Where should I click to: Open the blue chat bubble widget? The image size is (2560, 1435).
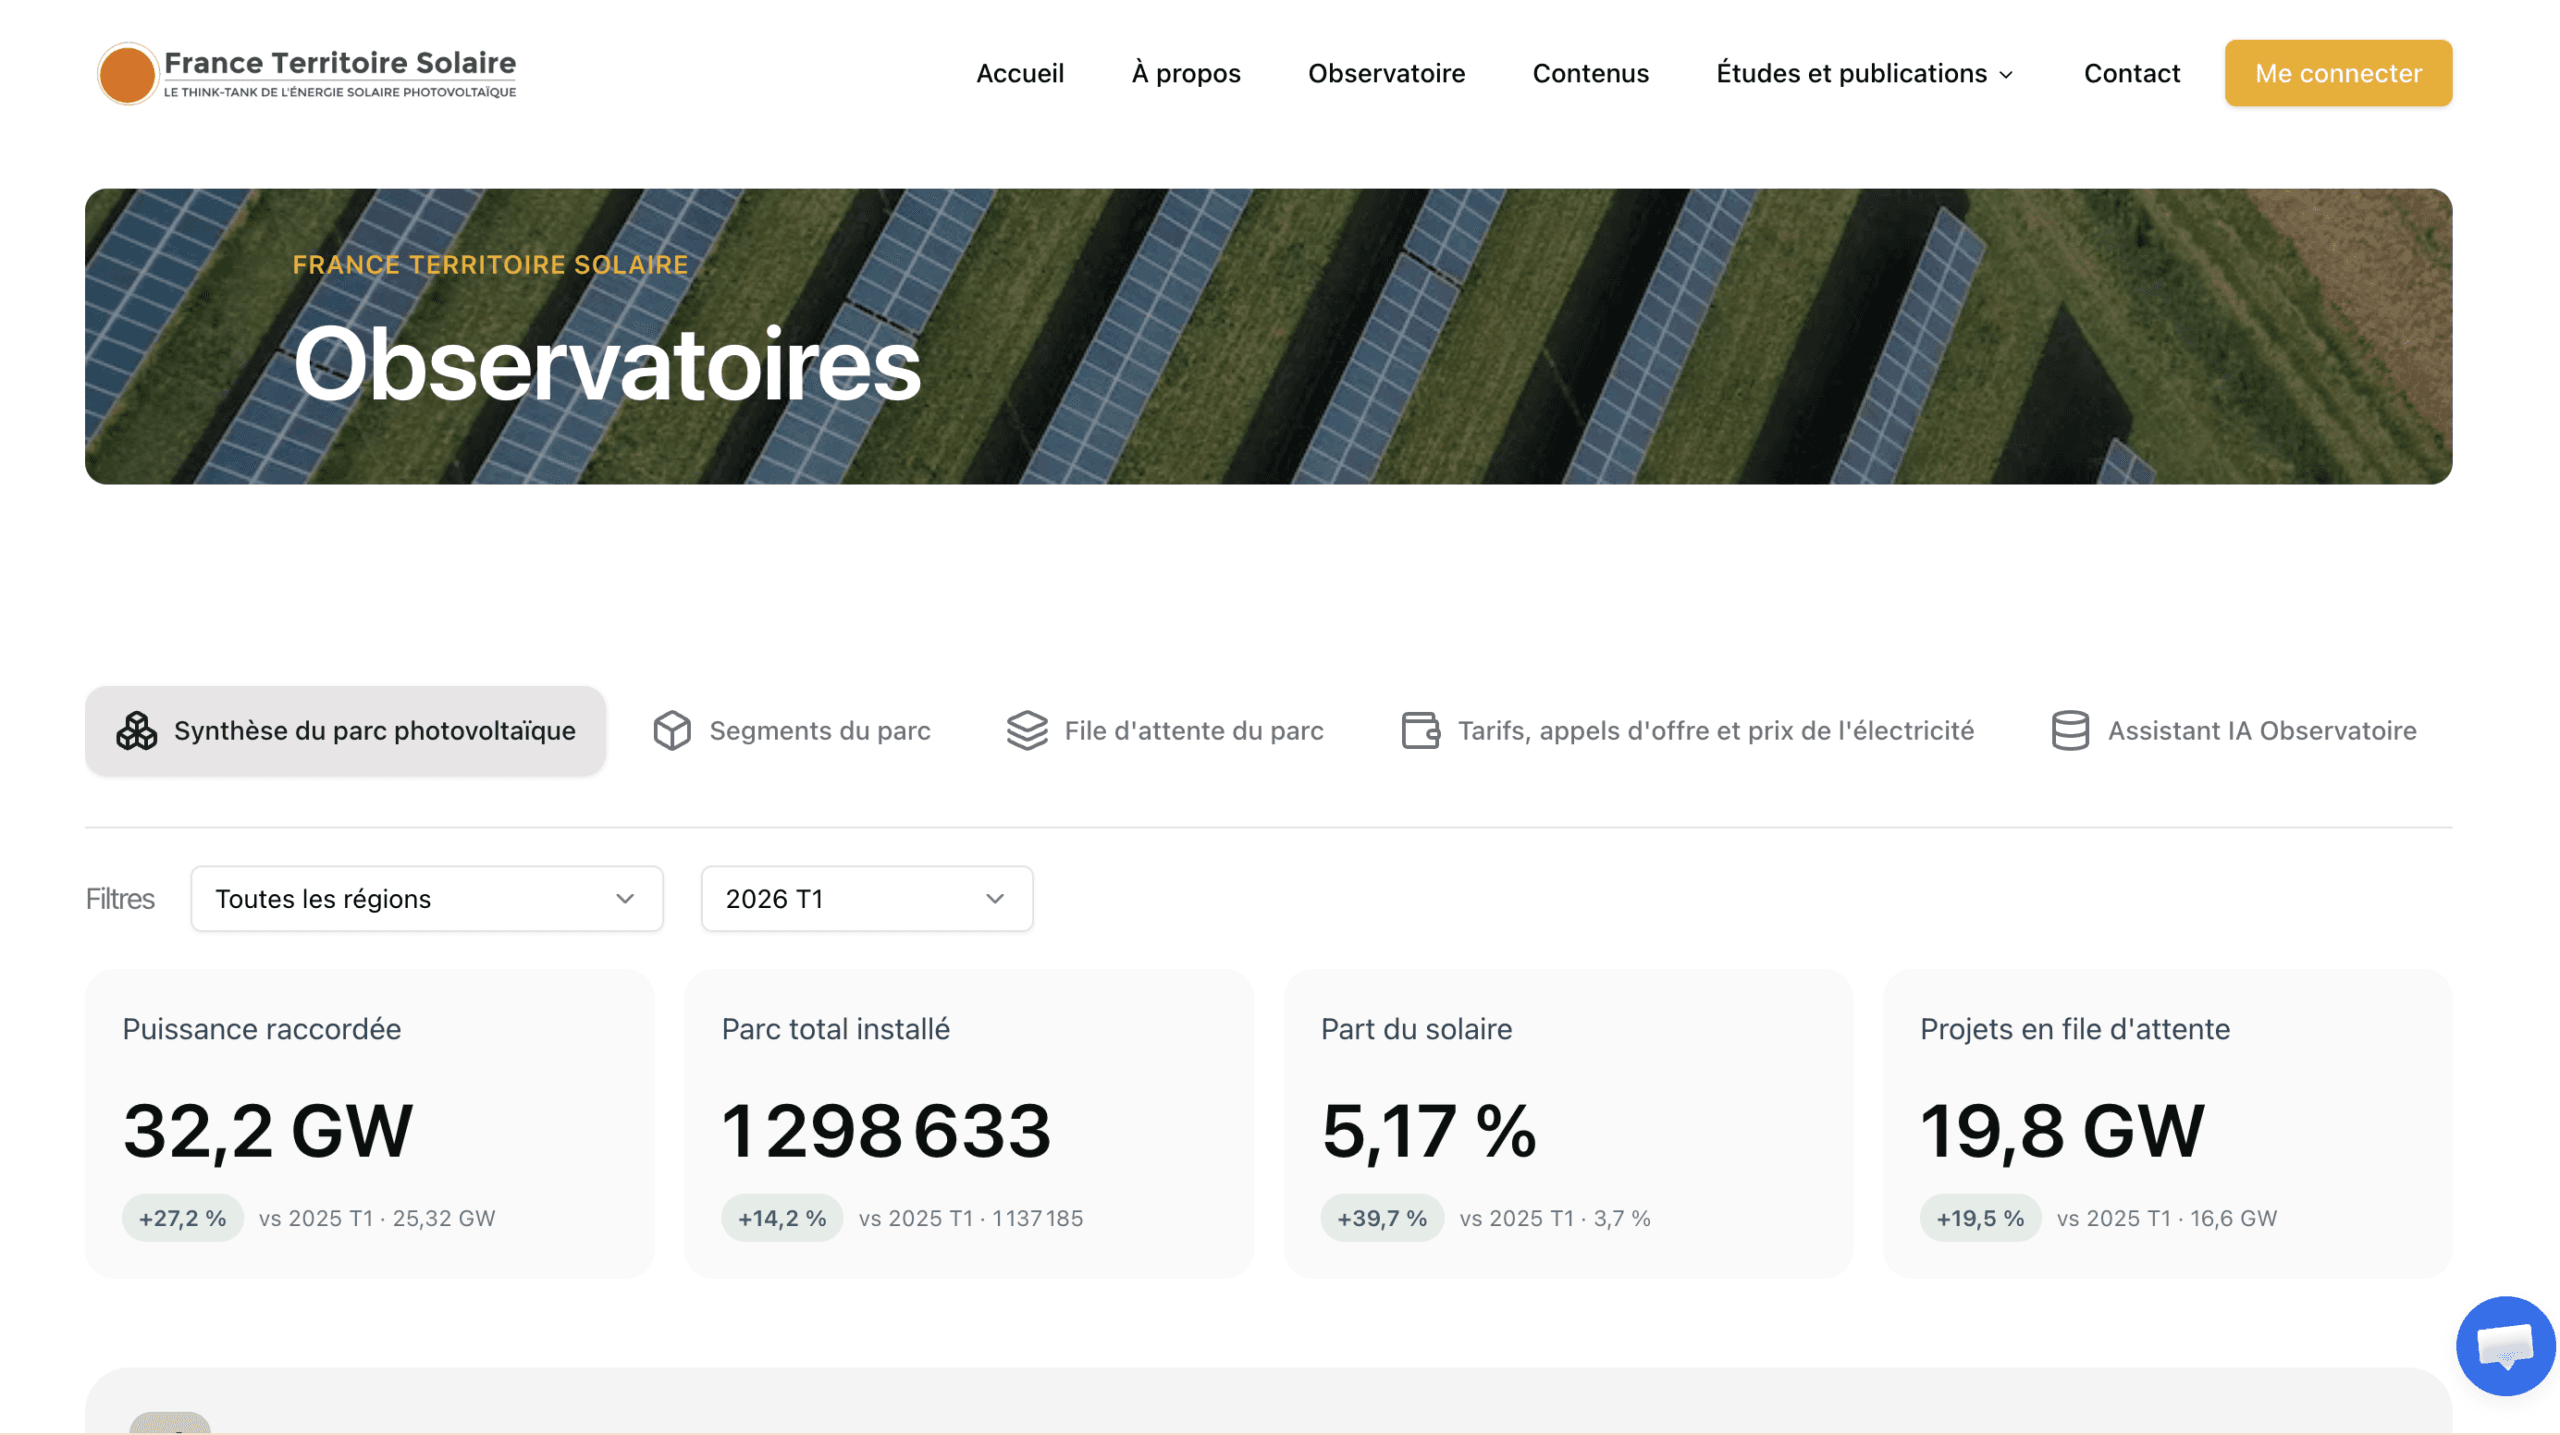click(2505, 1346)
